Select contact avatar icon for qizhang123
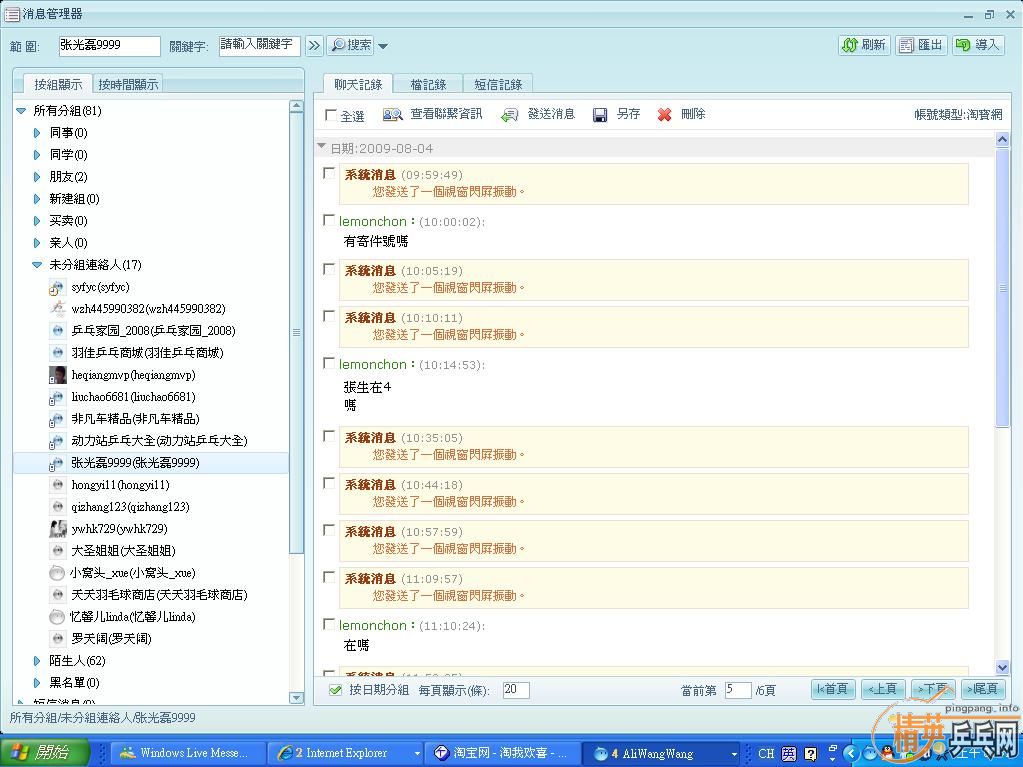This screenshot has width=1023, height=767. pyautogui.click(x=57, y=507)
